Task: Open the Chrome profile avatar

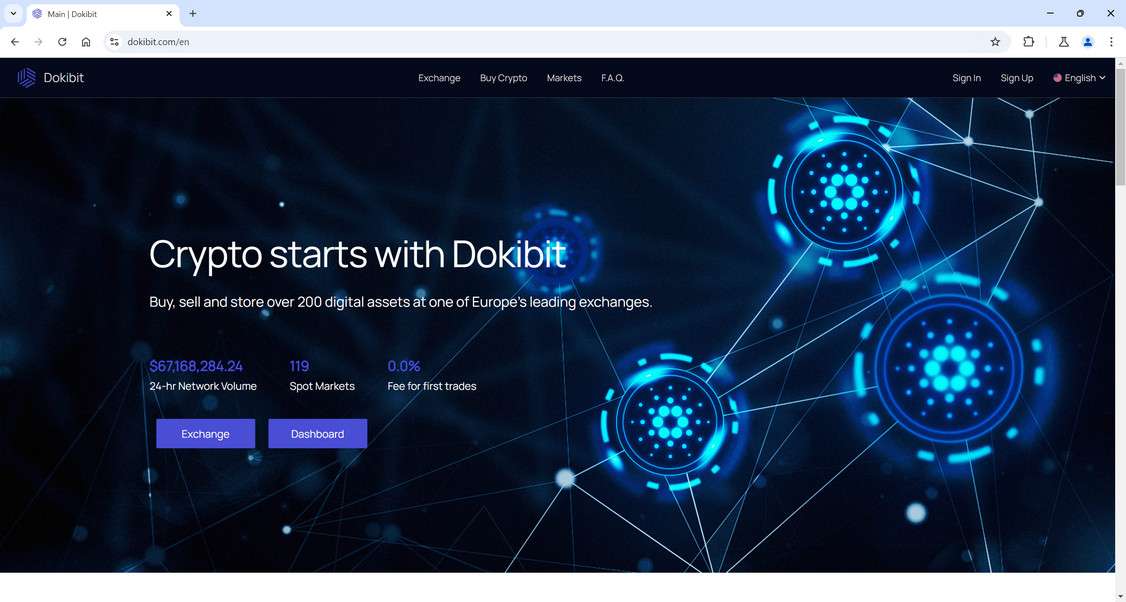Action: tap(1087, 42)
